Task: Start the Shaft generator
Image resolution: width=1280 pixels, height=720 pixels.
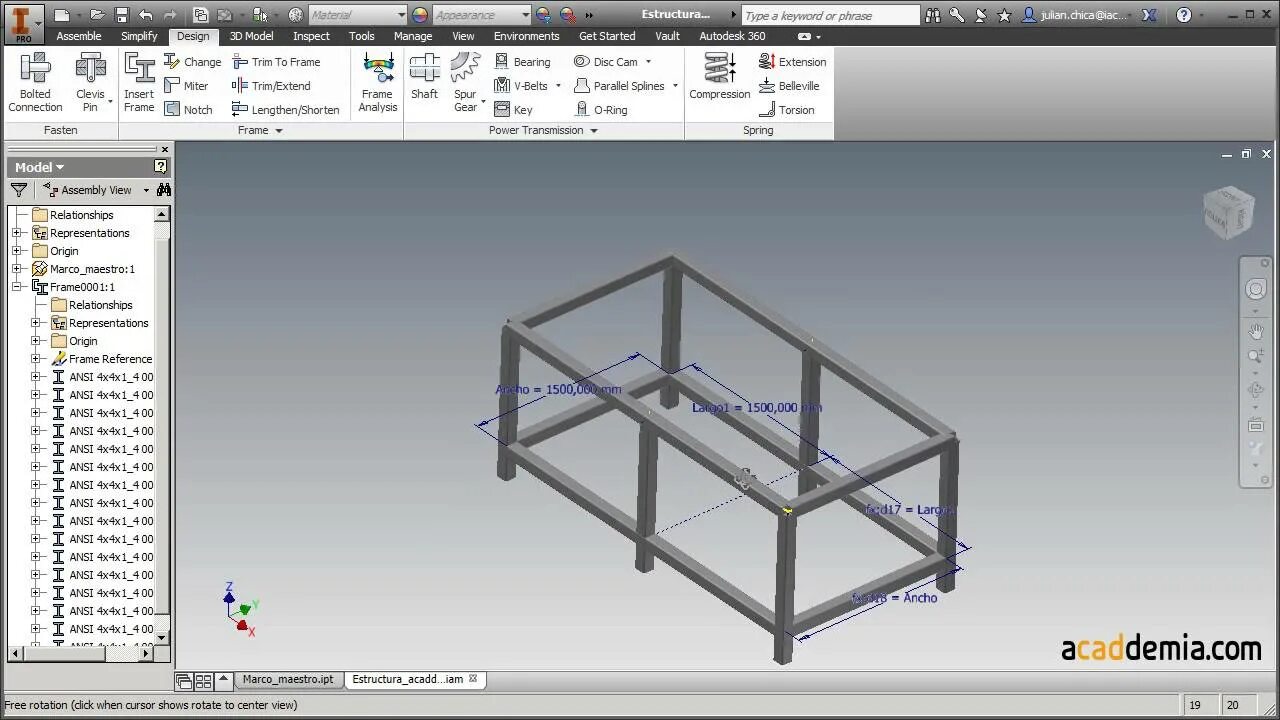Action: click(x=424, y=77)
